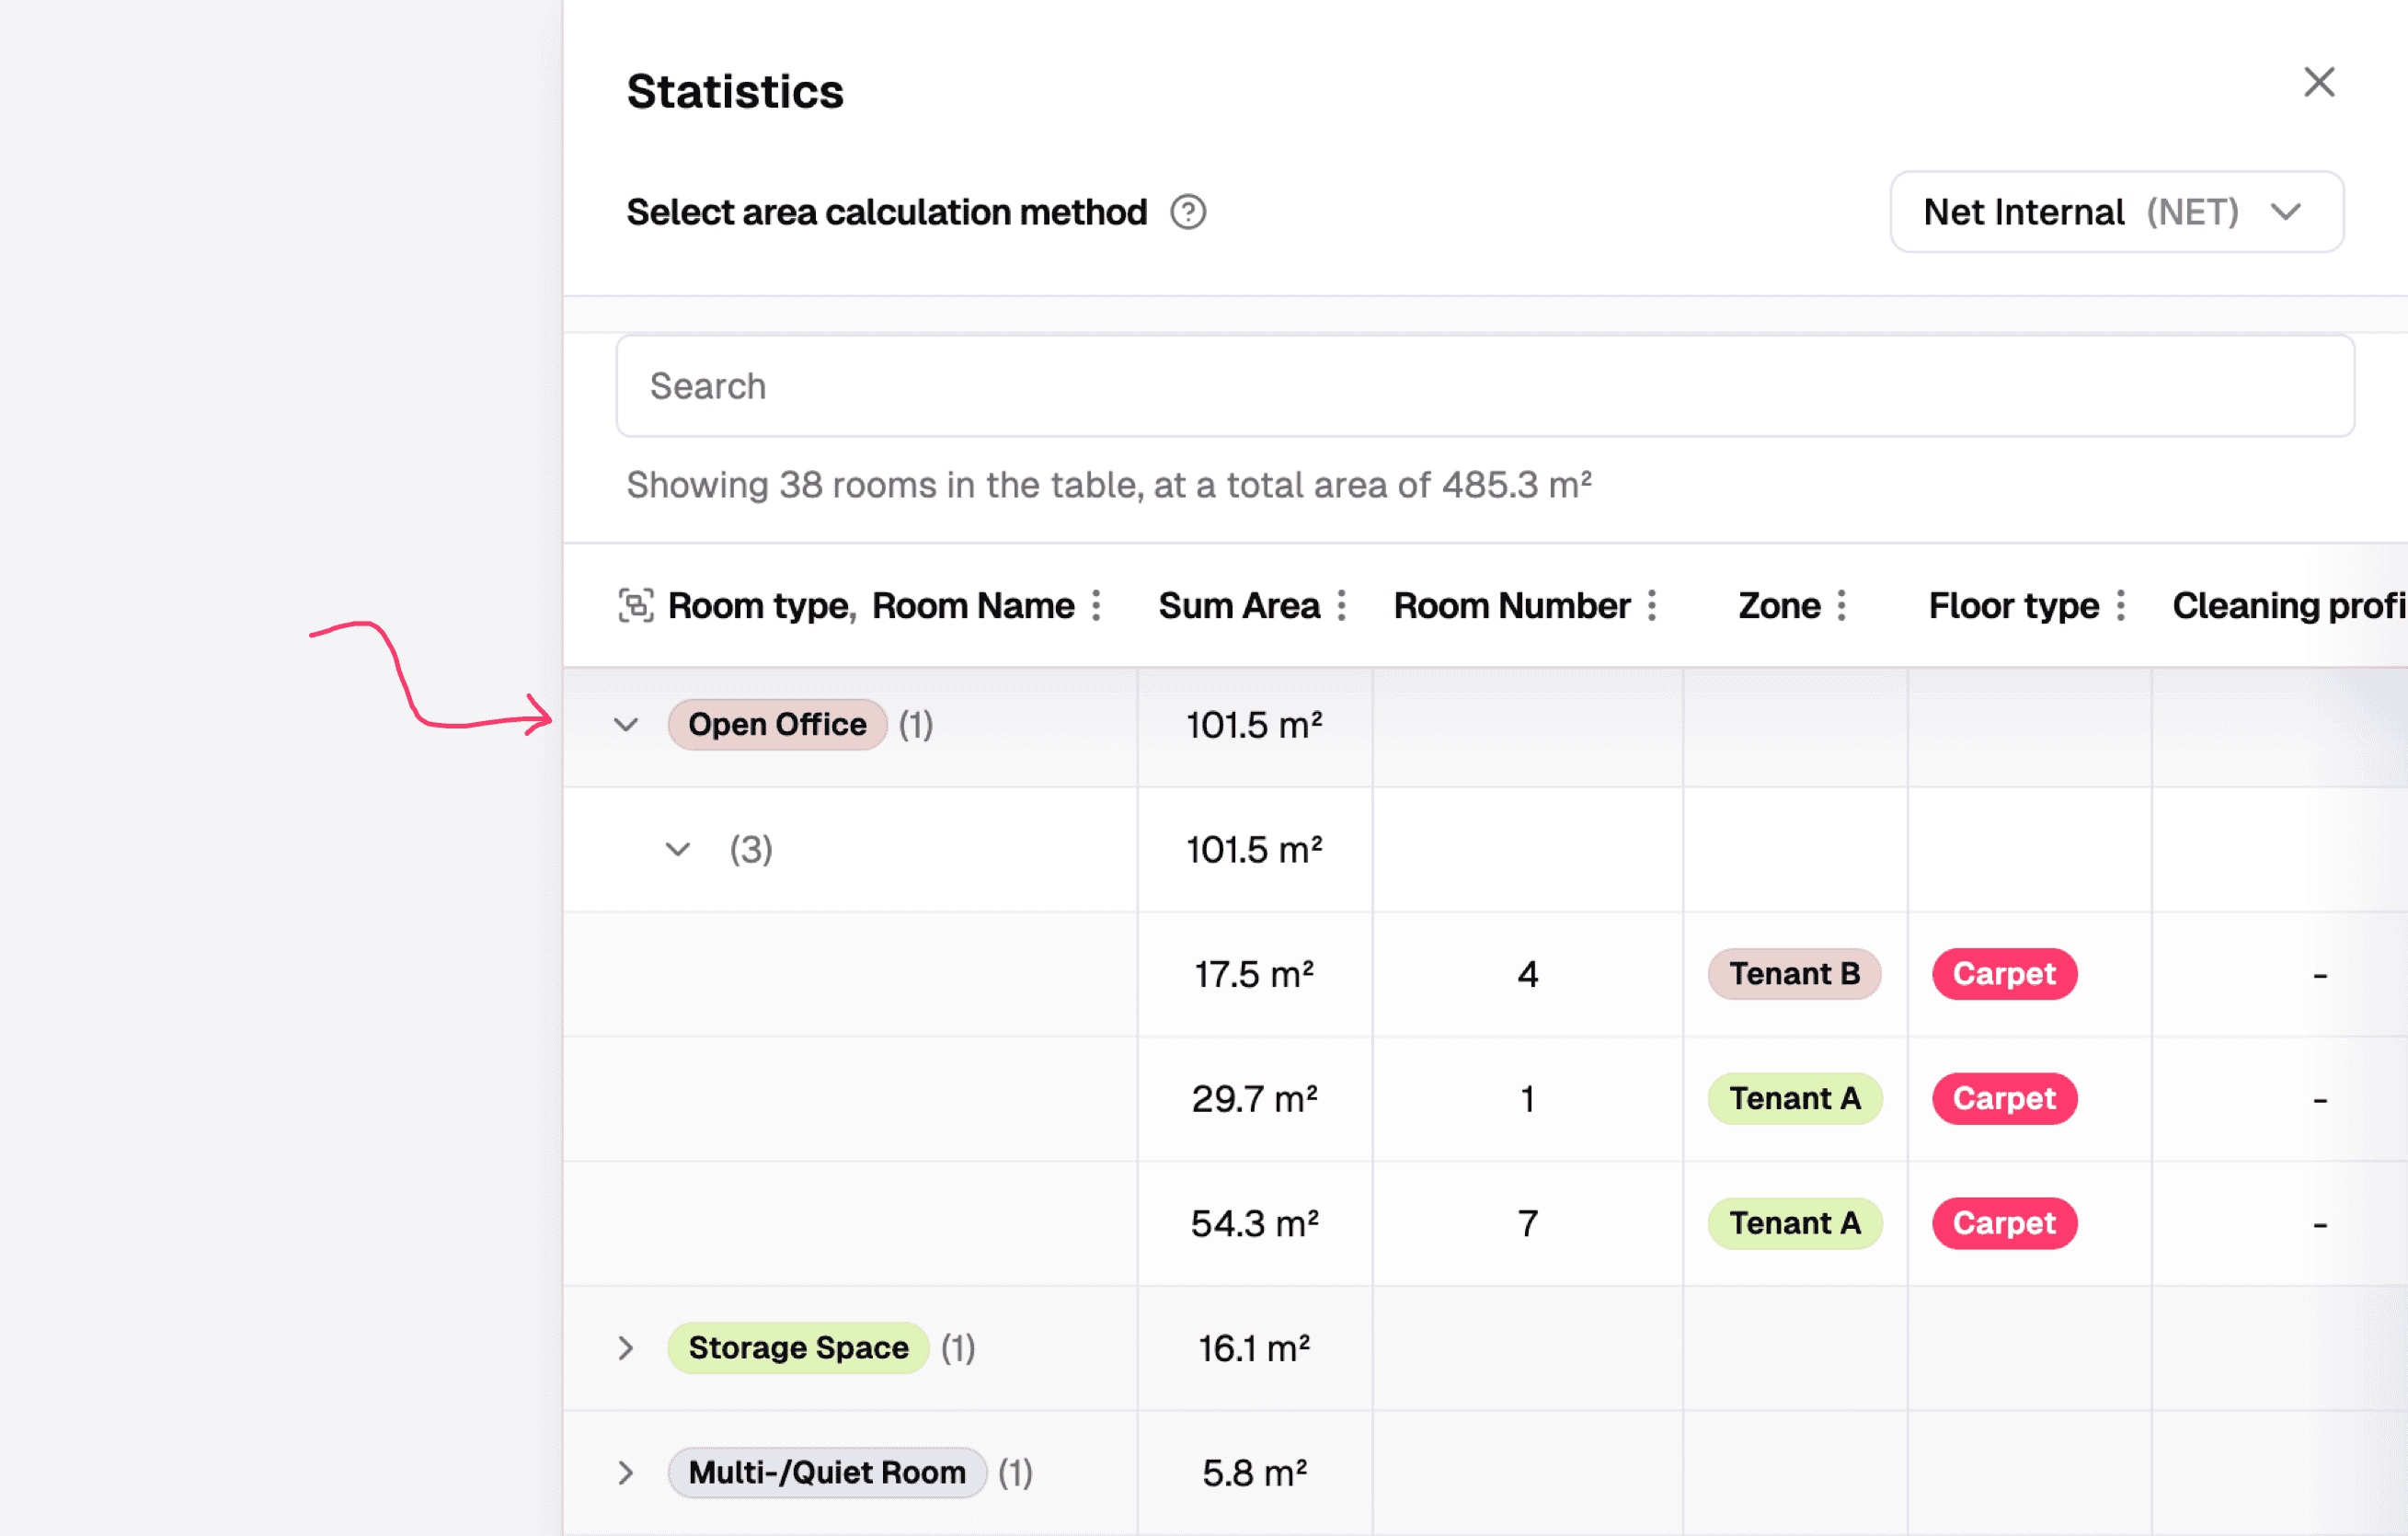Collapse the Open Office group
The height and width of the screenshot is (1536, 2408).
(626, 724)
